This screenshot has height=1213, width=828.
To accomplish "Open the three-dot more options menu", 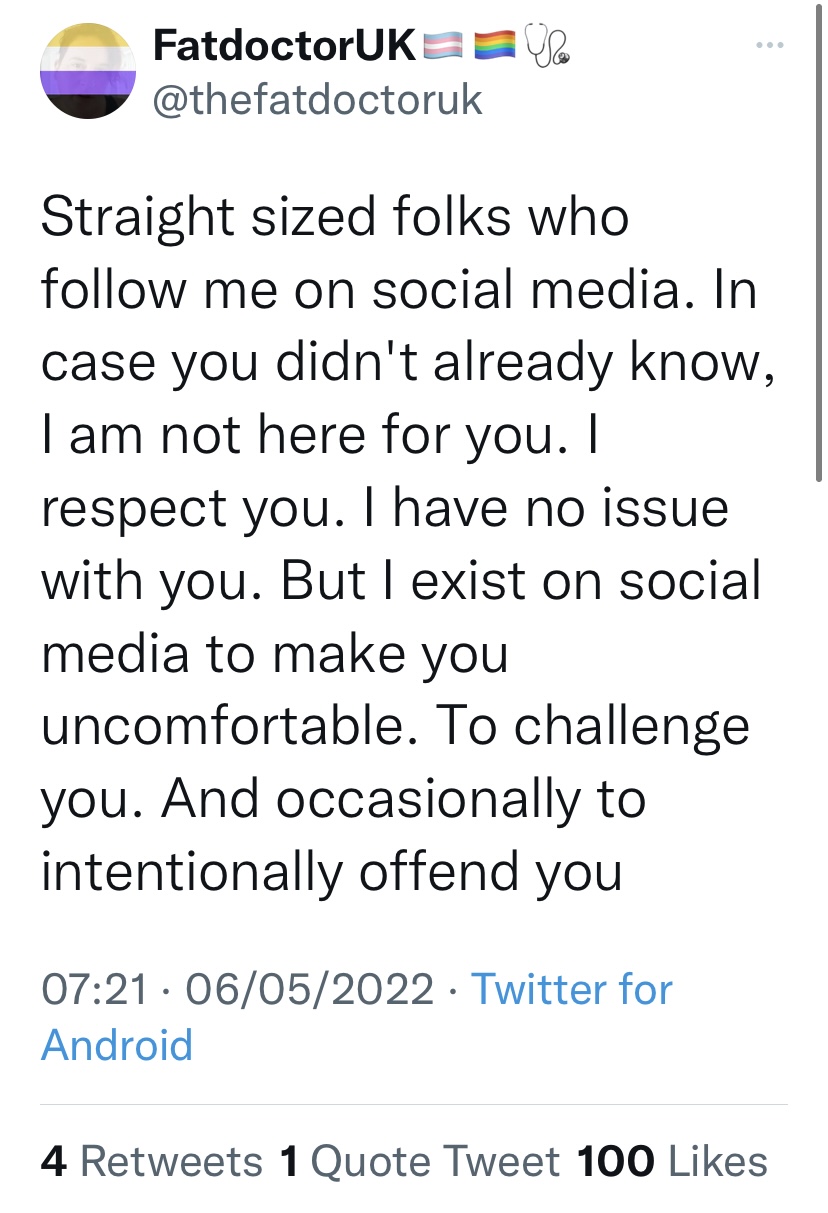I will point(768,47).
